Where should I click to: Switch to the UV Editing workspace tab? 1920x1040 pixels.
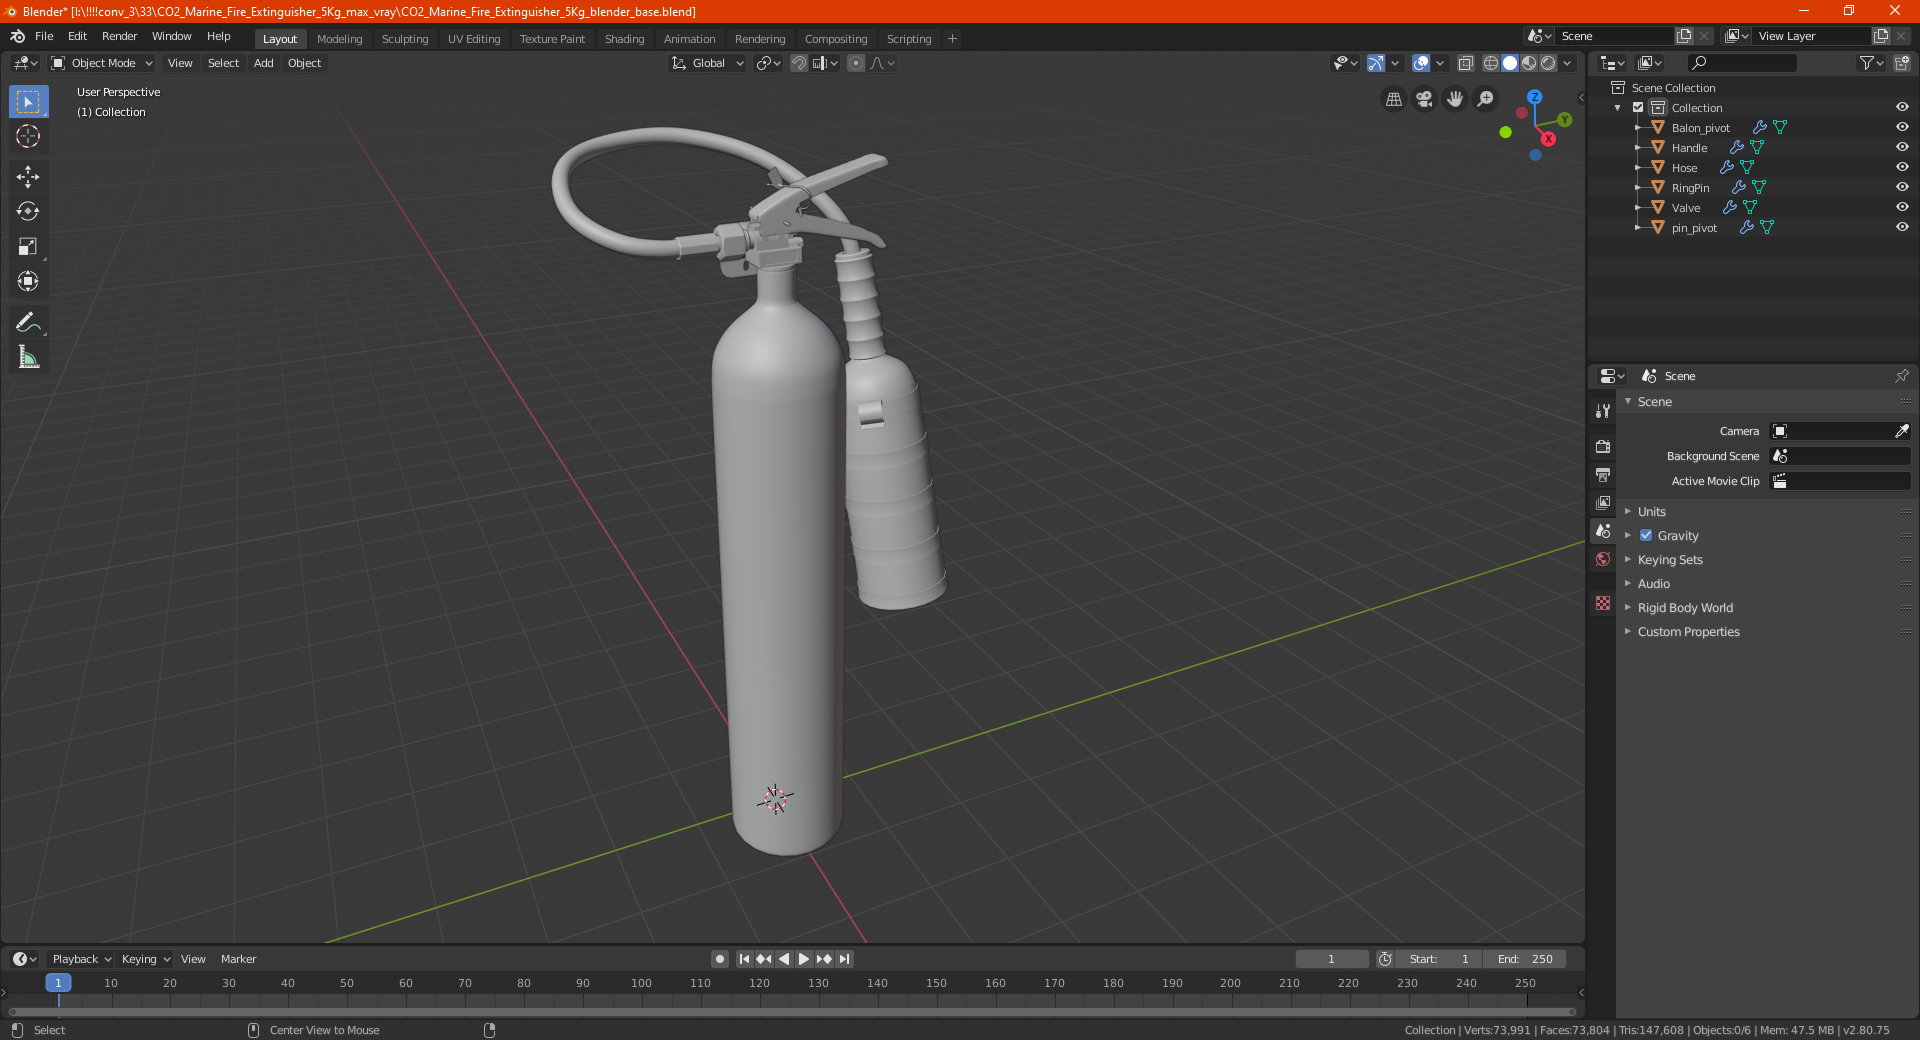coord(474,39)
